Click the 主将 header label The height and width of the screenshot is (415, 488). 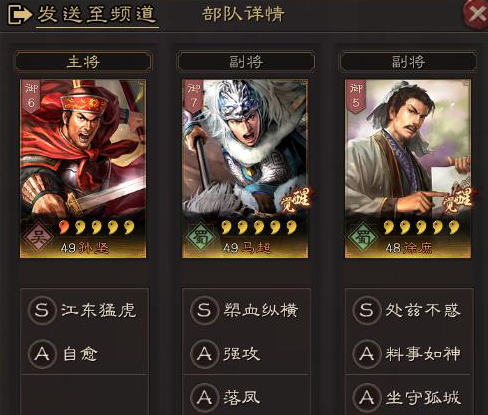click(83, 62)
